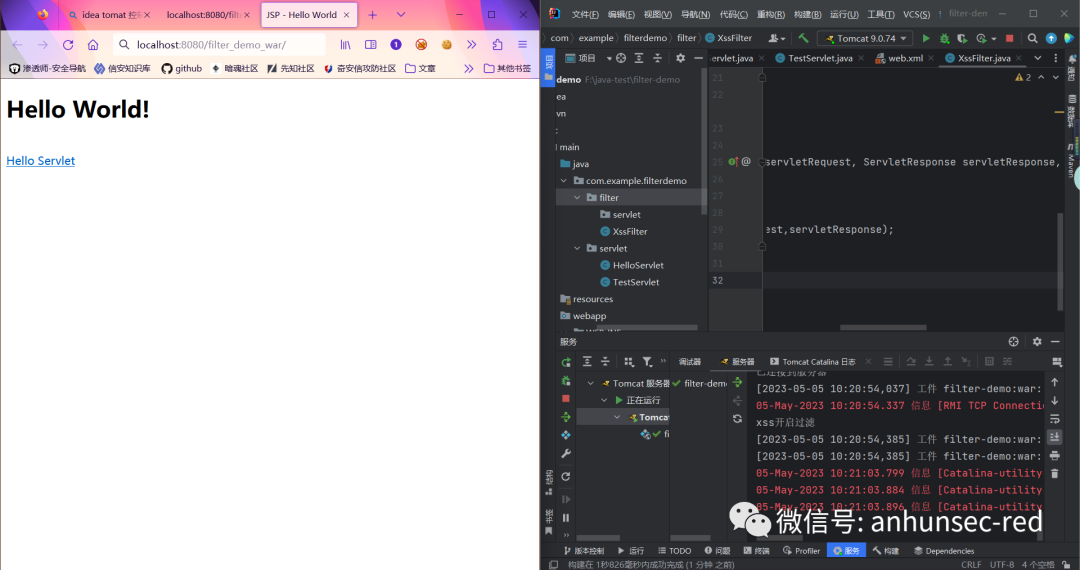Open the Profiler tool window
Image resolution: width=1080 pixels, height=570 pixels.
802,551
